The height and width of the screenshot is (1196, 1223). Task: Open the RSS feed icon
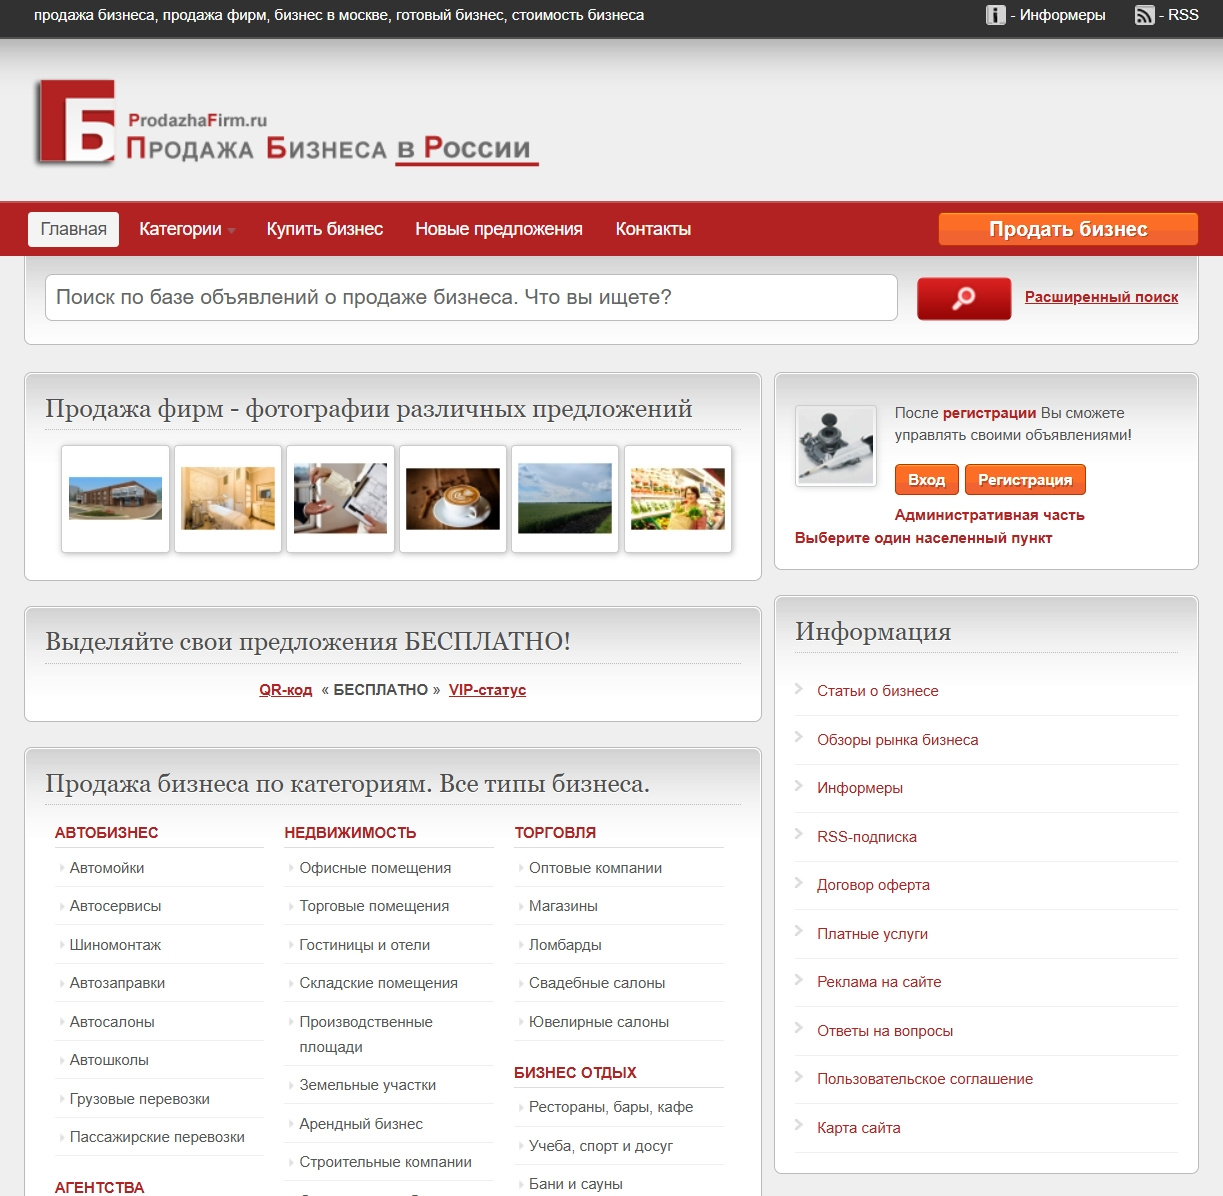(x=1145, y=15)
